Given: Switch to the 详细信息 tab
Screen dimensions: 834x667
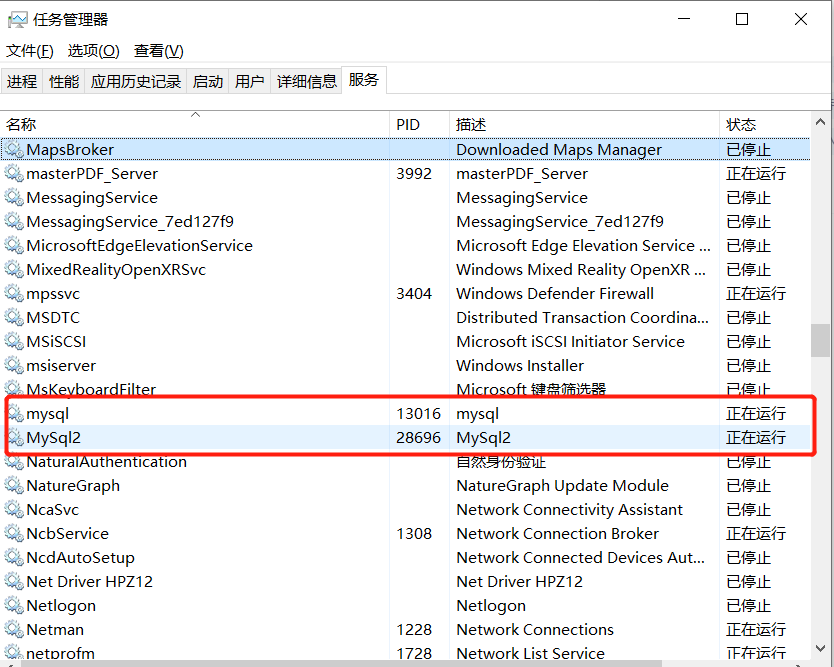Looking at the screenshot, I should [307, 81].
